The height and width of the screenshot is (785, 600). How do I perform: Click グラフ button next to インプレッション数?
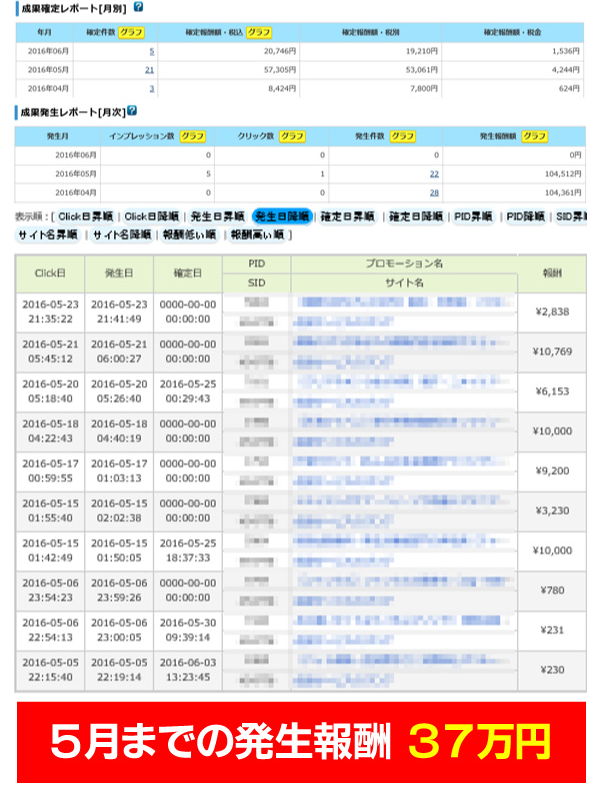click(192, 136)
